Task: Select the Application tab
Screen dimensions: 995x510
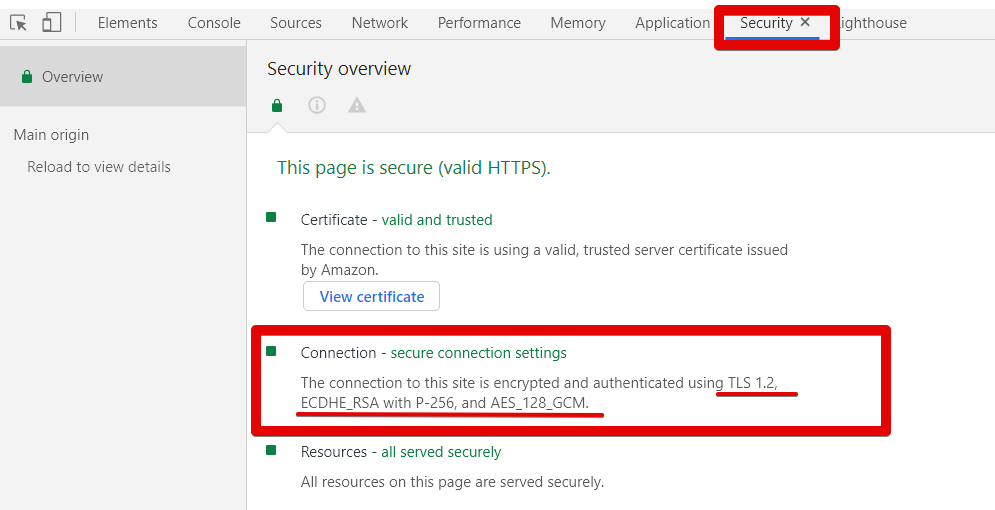Action: click(x=672, y=23)
